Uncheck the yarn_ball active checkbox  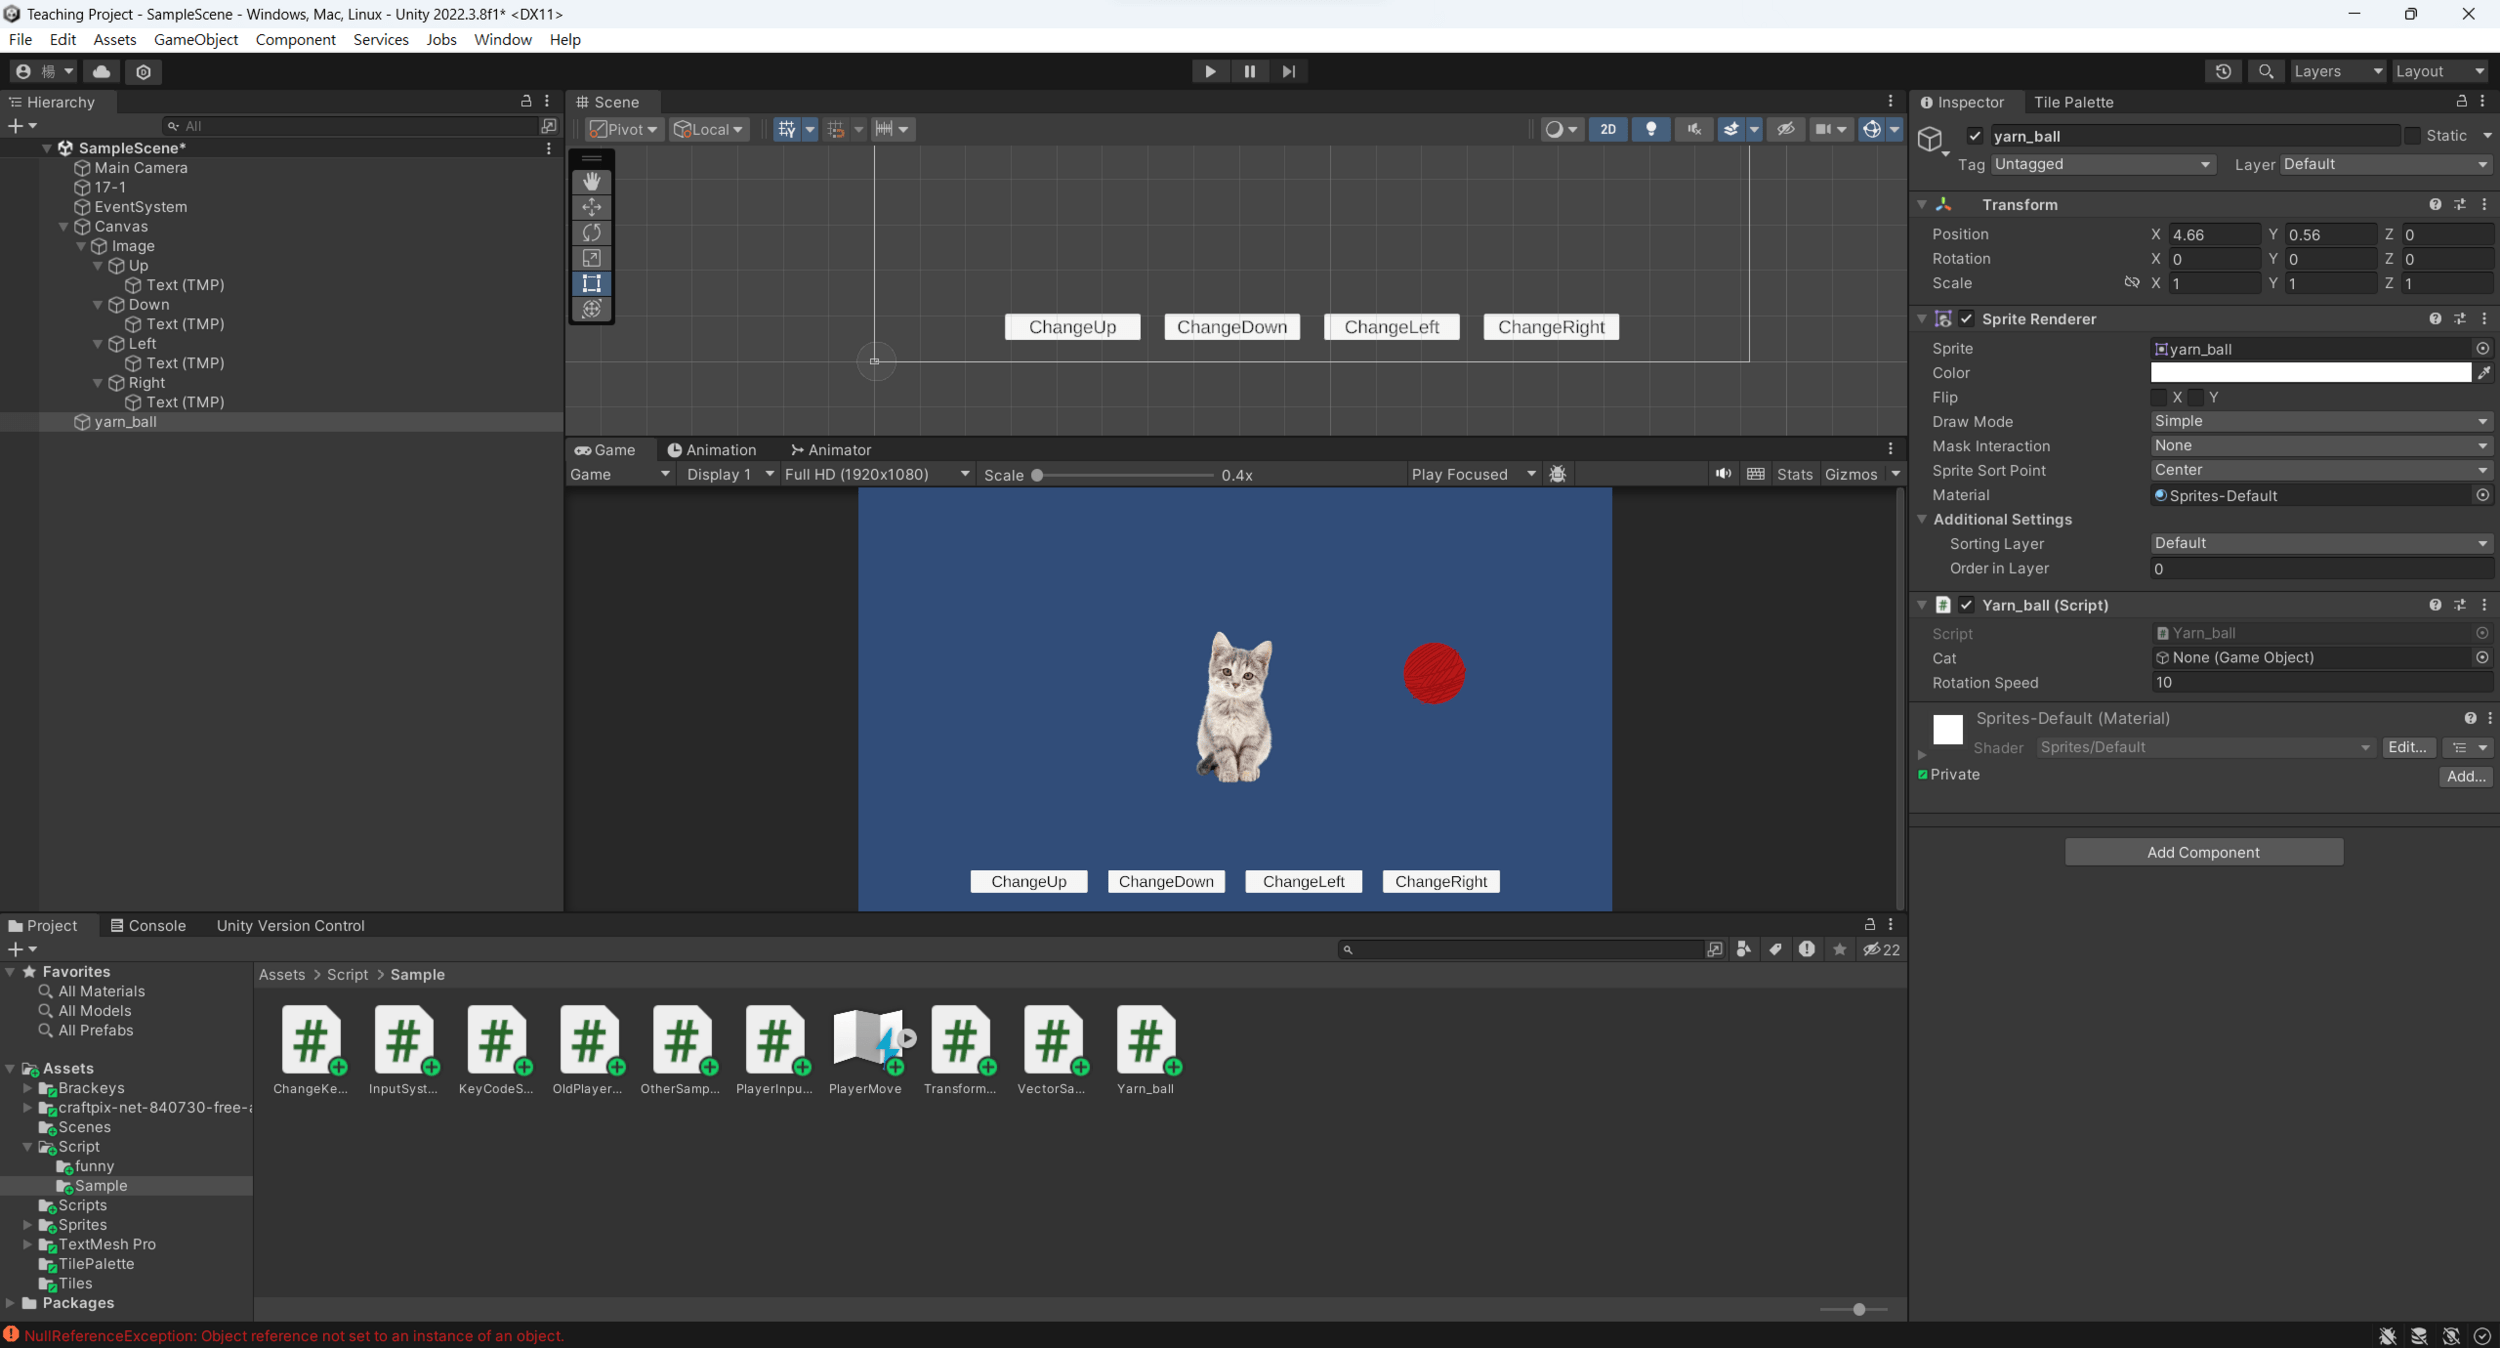pos(1974,136)
